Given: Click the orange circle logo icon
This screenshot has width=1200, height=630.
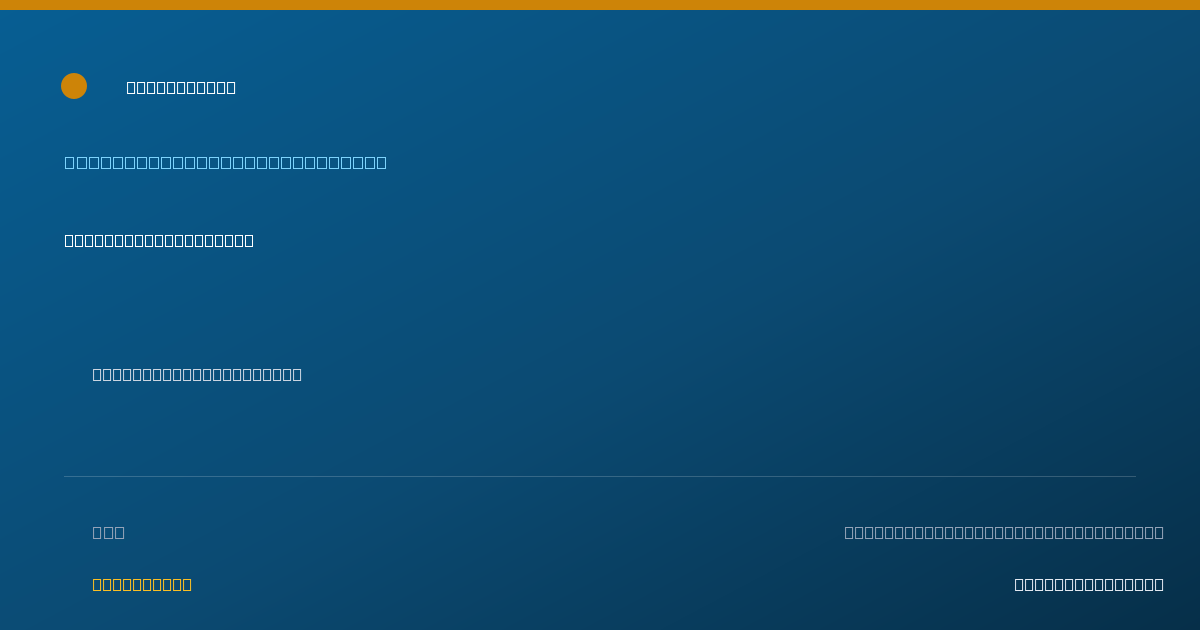Looking at the screenshot, I should (74, 86).
